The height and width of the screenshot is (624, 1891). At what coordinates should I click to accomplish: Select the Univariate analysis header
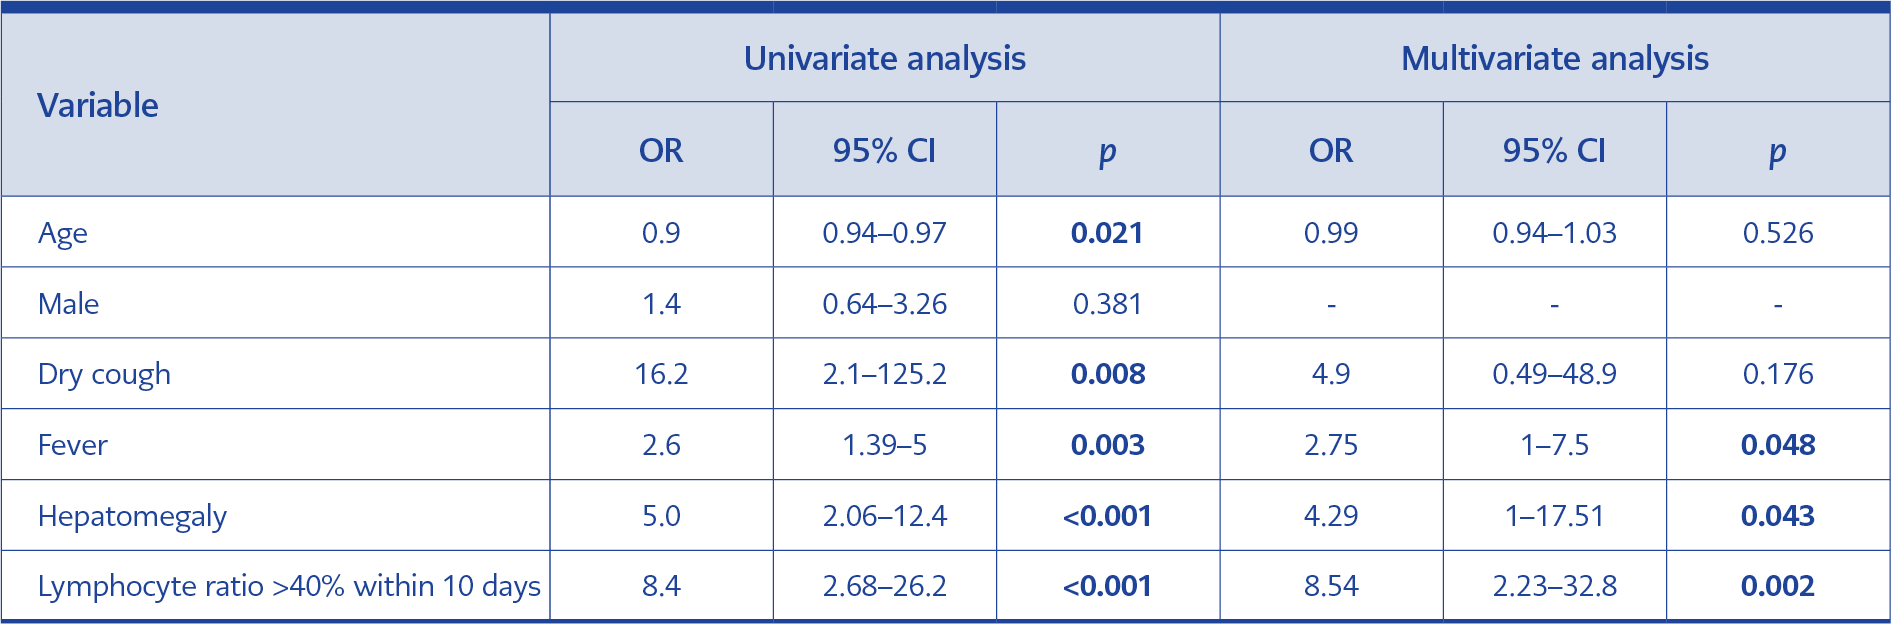884,59
